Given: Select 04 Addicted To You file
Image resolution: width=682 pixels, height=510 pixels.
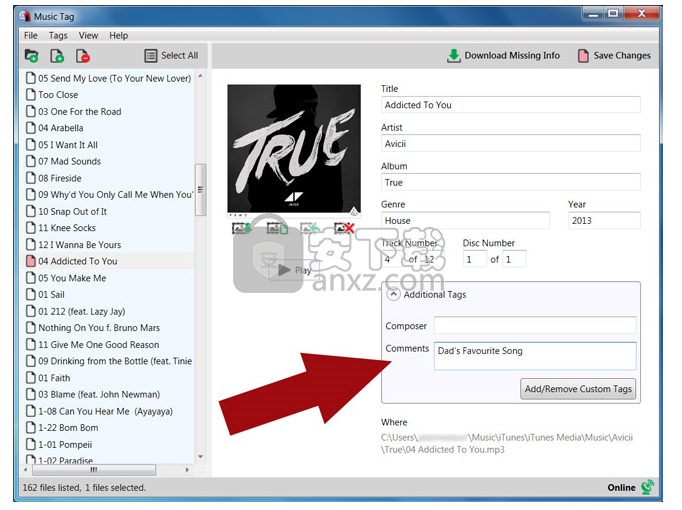Looking at the screenshot, I should 77,261.
